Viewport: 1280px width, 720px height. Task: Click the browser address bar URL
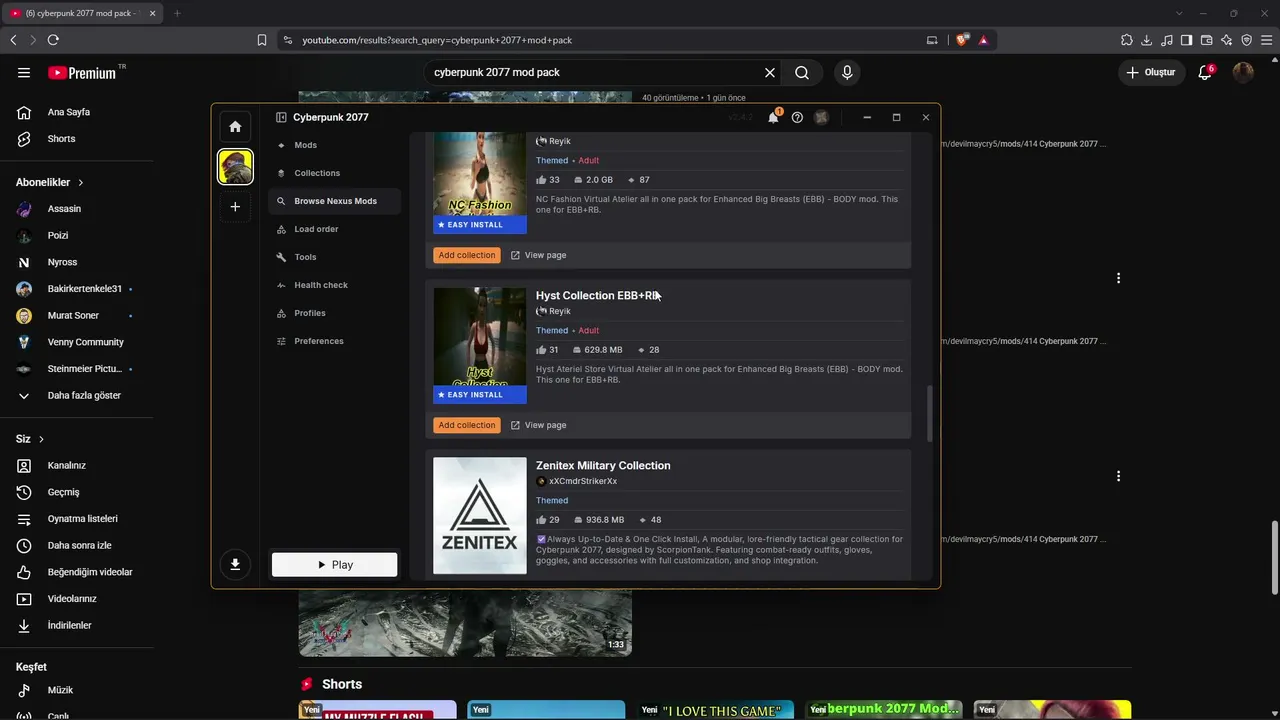tap(437, 40)
